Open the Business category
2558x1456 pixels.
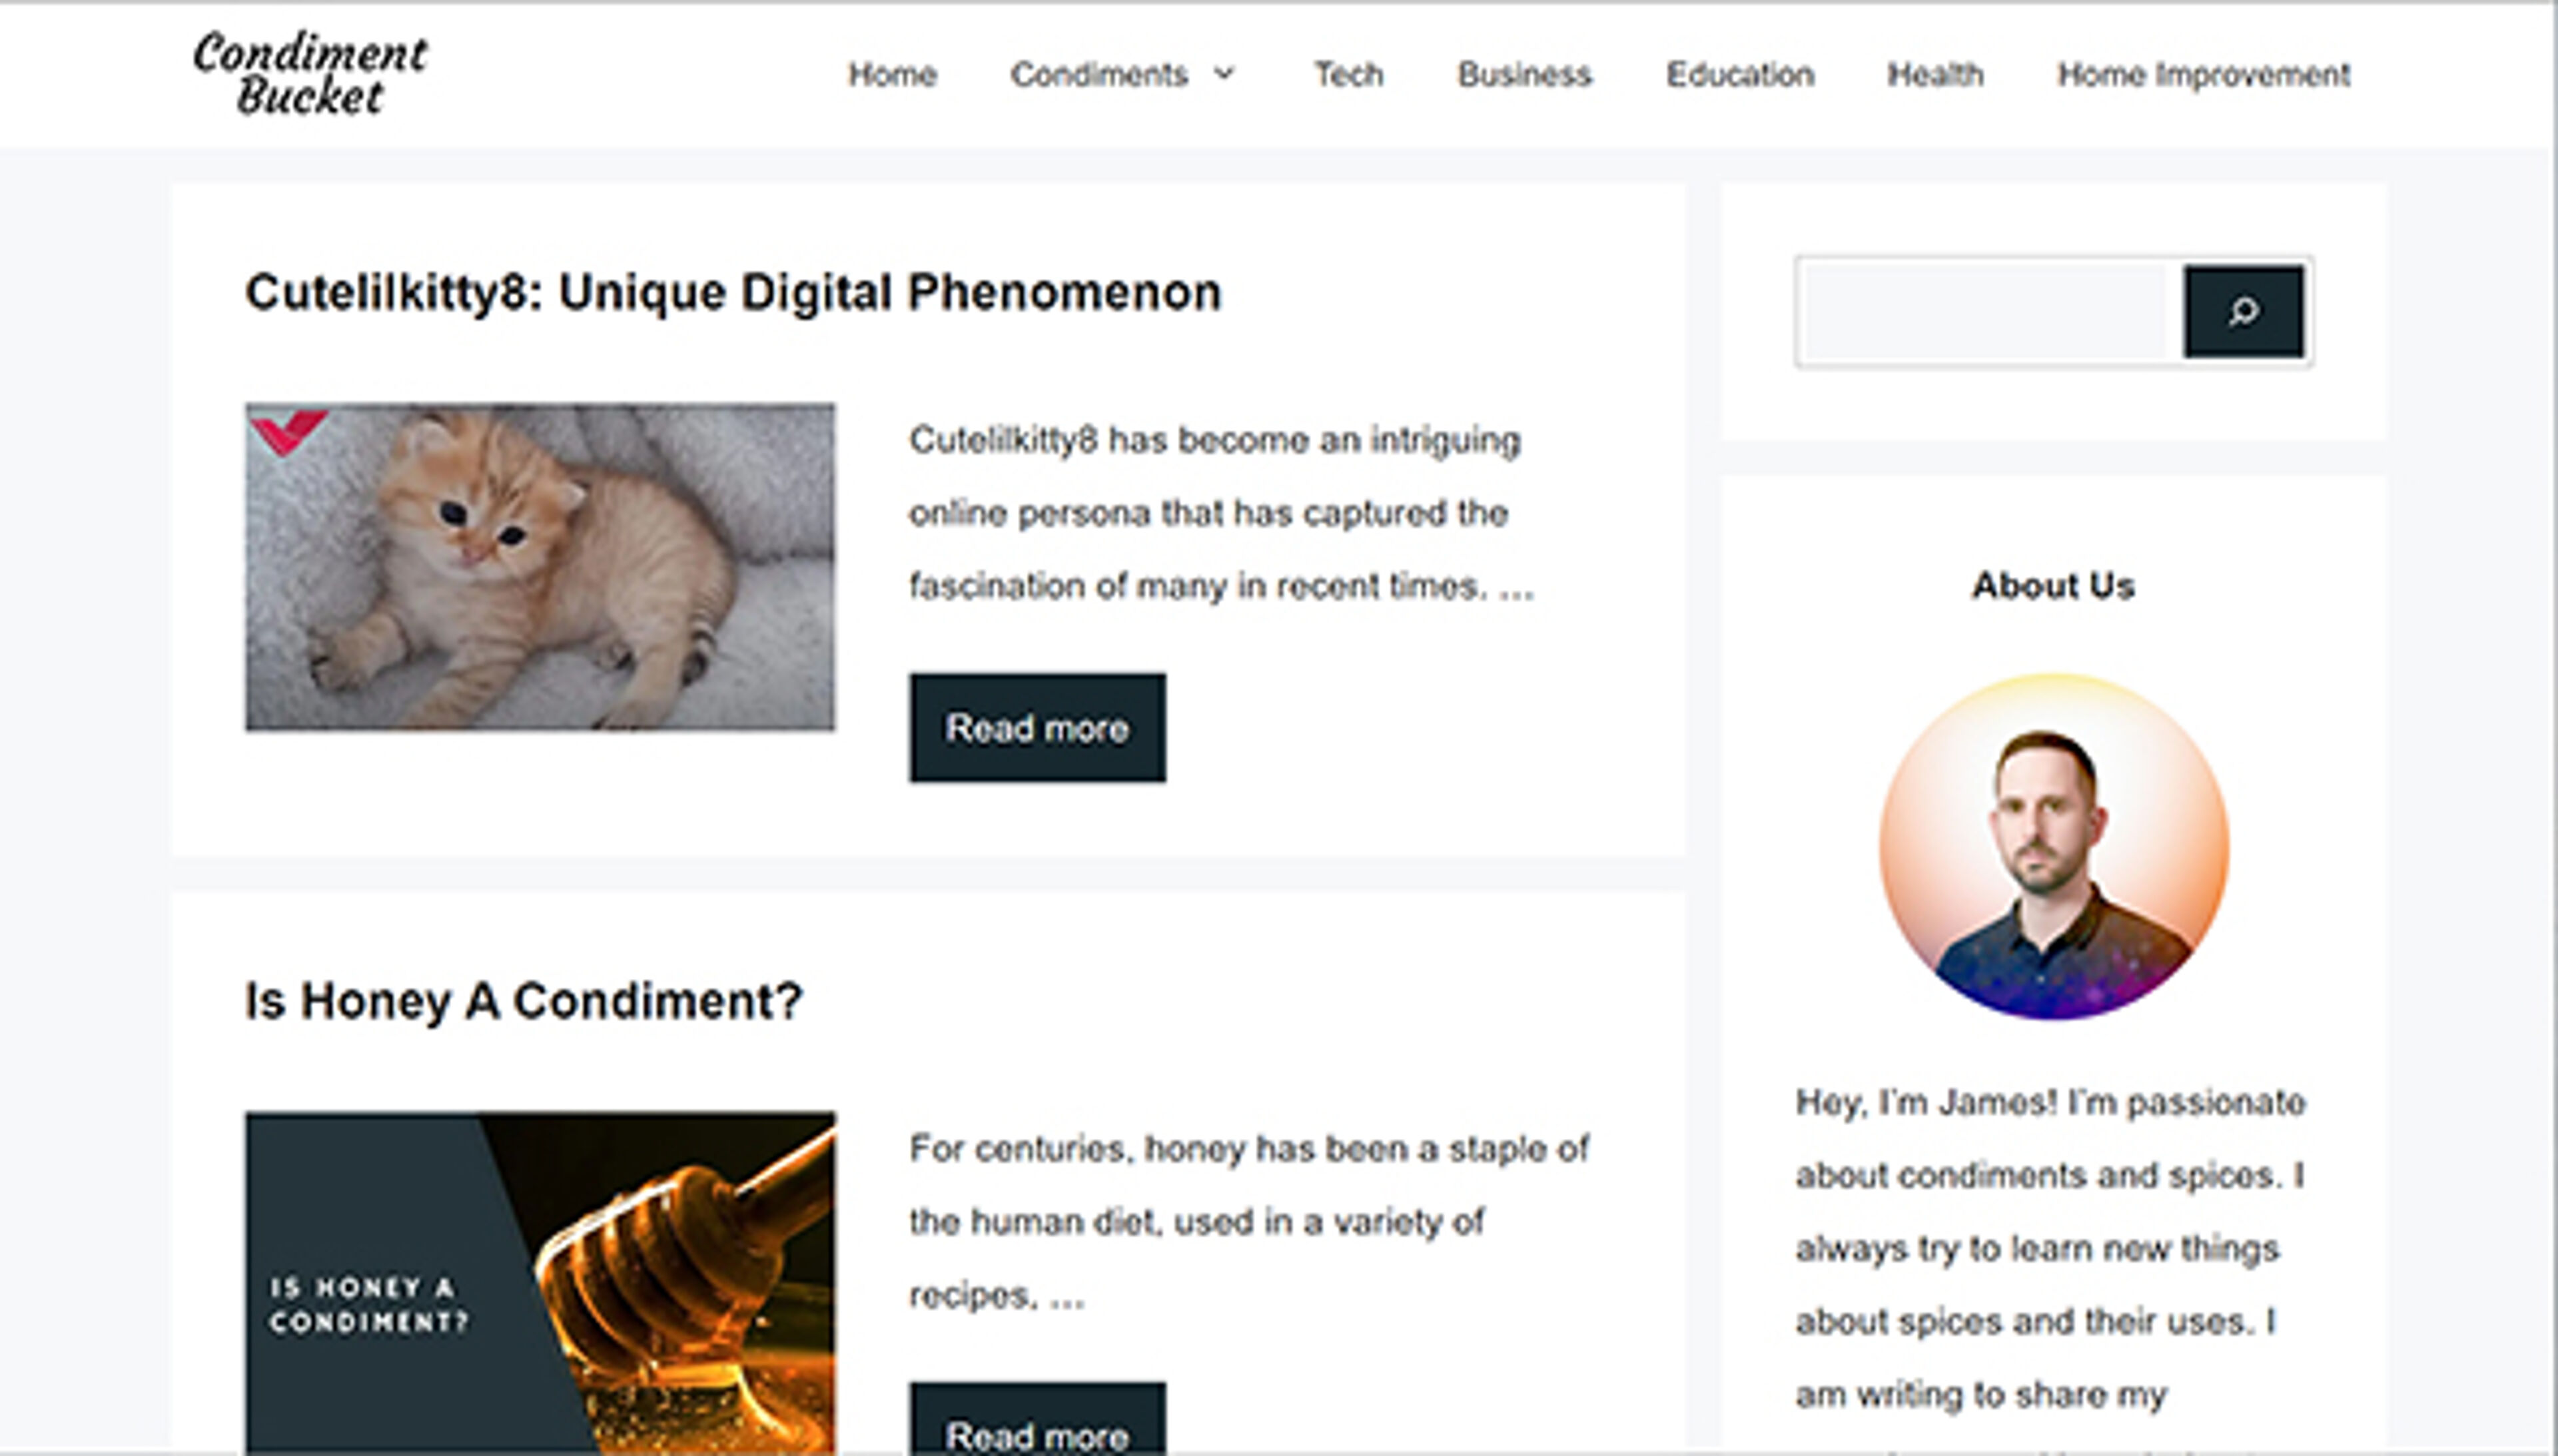point(1524,74)
